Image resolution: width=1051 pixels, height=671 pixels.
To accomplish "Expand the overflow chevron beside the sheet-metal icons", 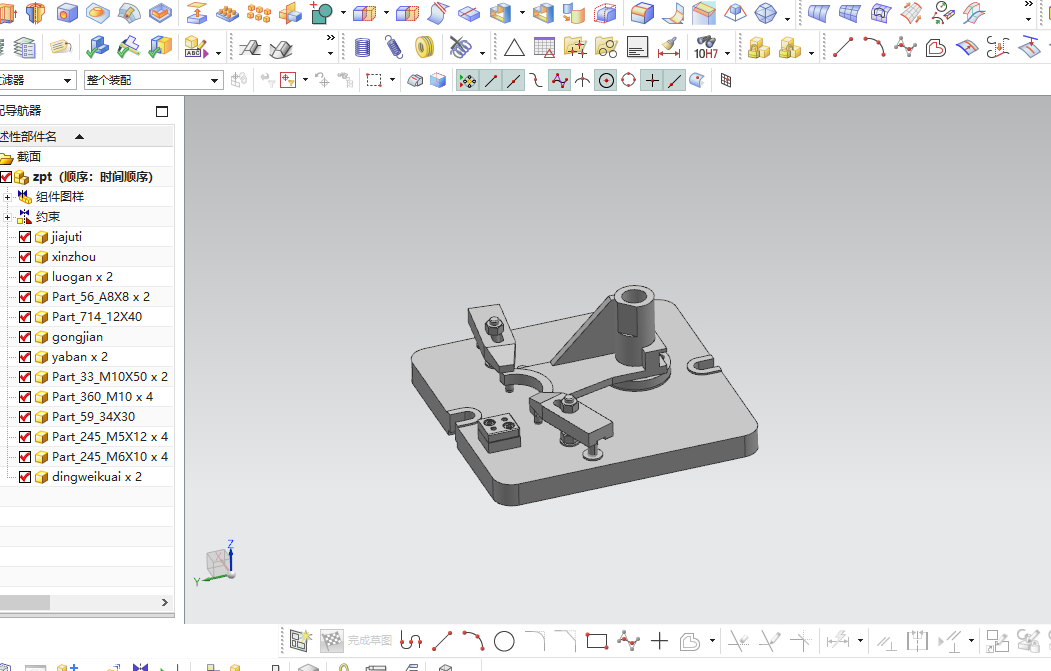I will pyautogui.click(x=330, y=38).
